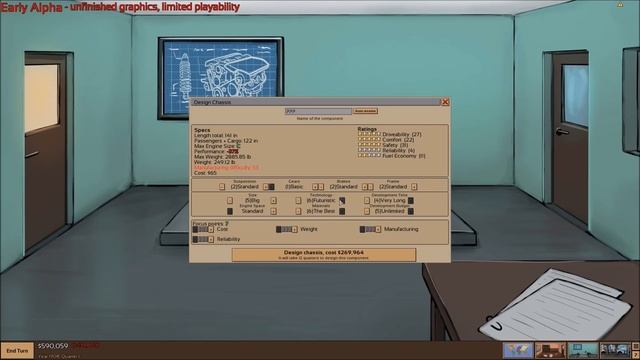640x360 pixels.
Task: Open the factory showroom view icon
Action: click(x=615, y=350)
